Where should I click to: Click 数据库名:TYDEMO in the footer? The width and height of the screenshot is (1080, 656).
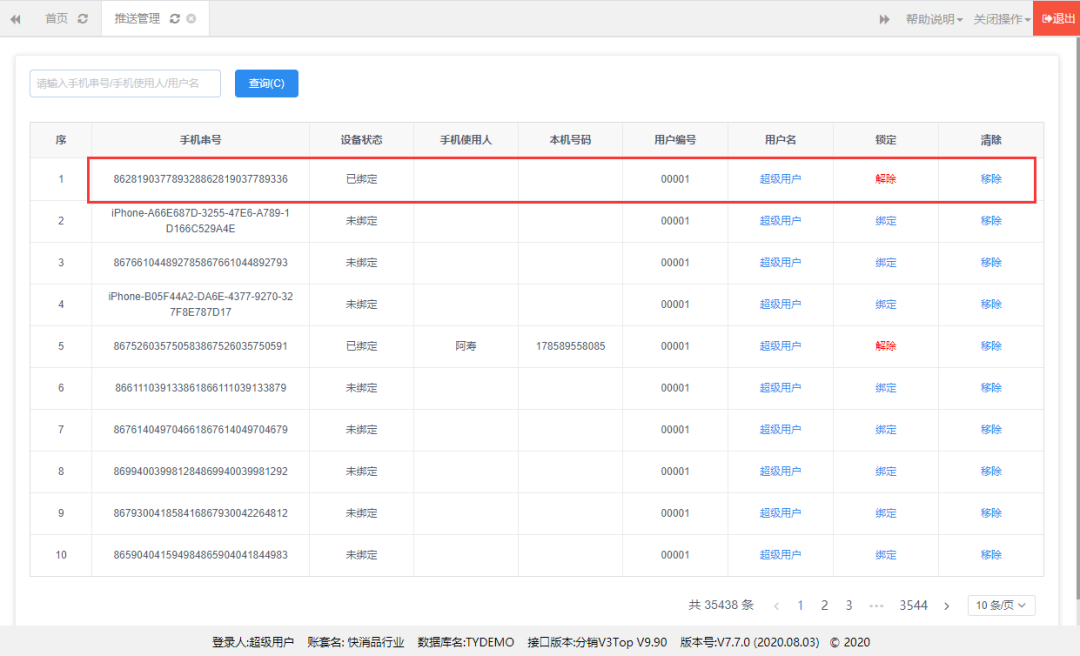tap(466, 642)
